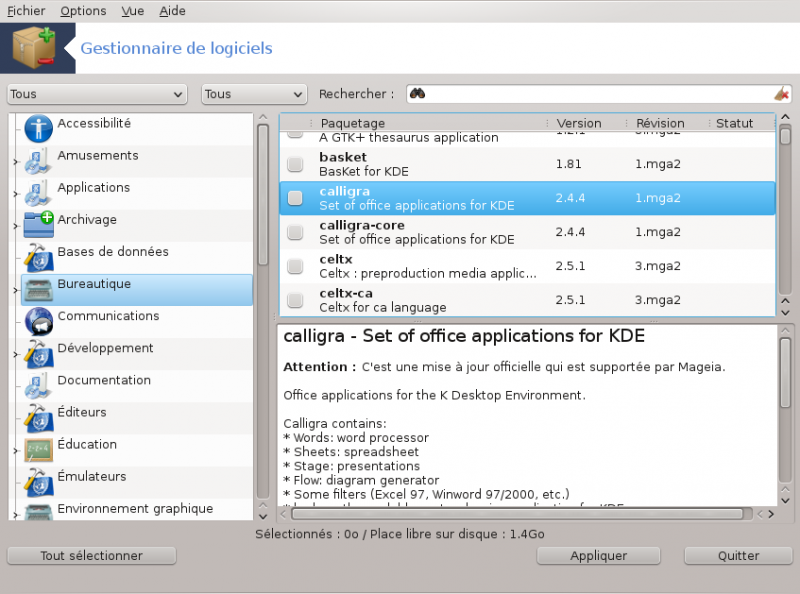Click the Accessibilité category icon
The width and height of the screenshot is (800, 594).
click(x=38, y=128)
